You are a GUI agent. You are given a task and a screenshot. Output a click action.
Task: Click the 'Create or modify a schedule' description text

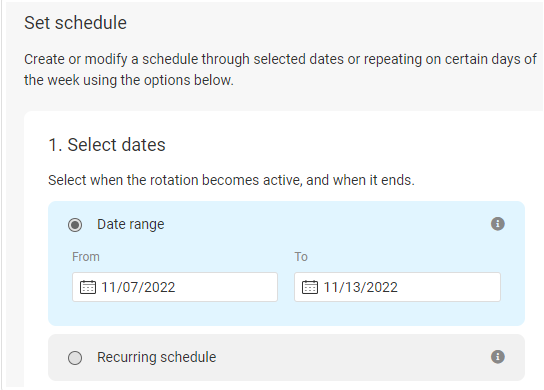(x=280, y=69)
